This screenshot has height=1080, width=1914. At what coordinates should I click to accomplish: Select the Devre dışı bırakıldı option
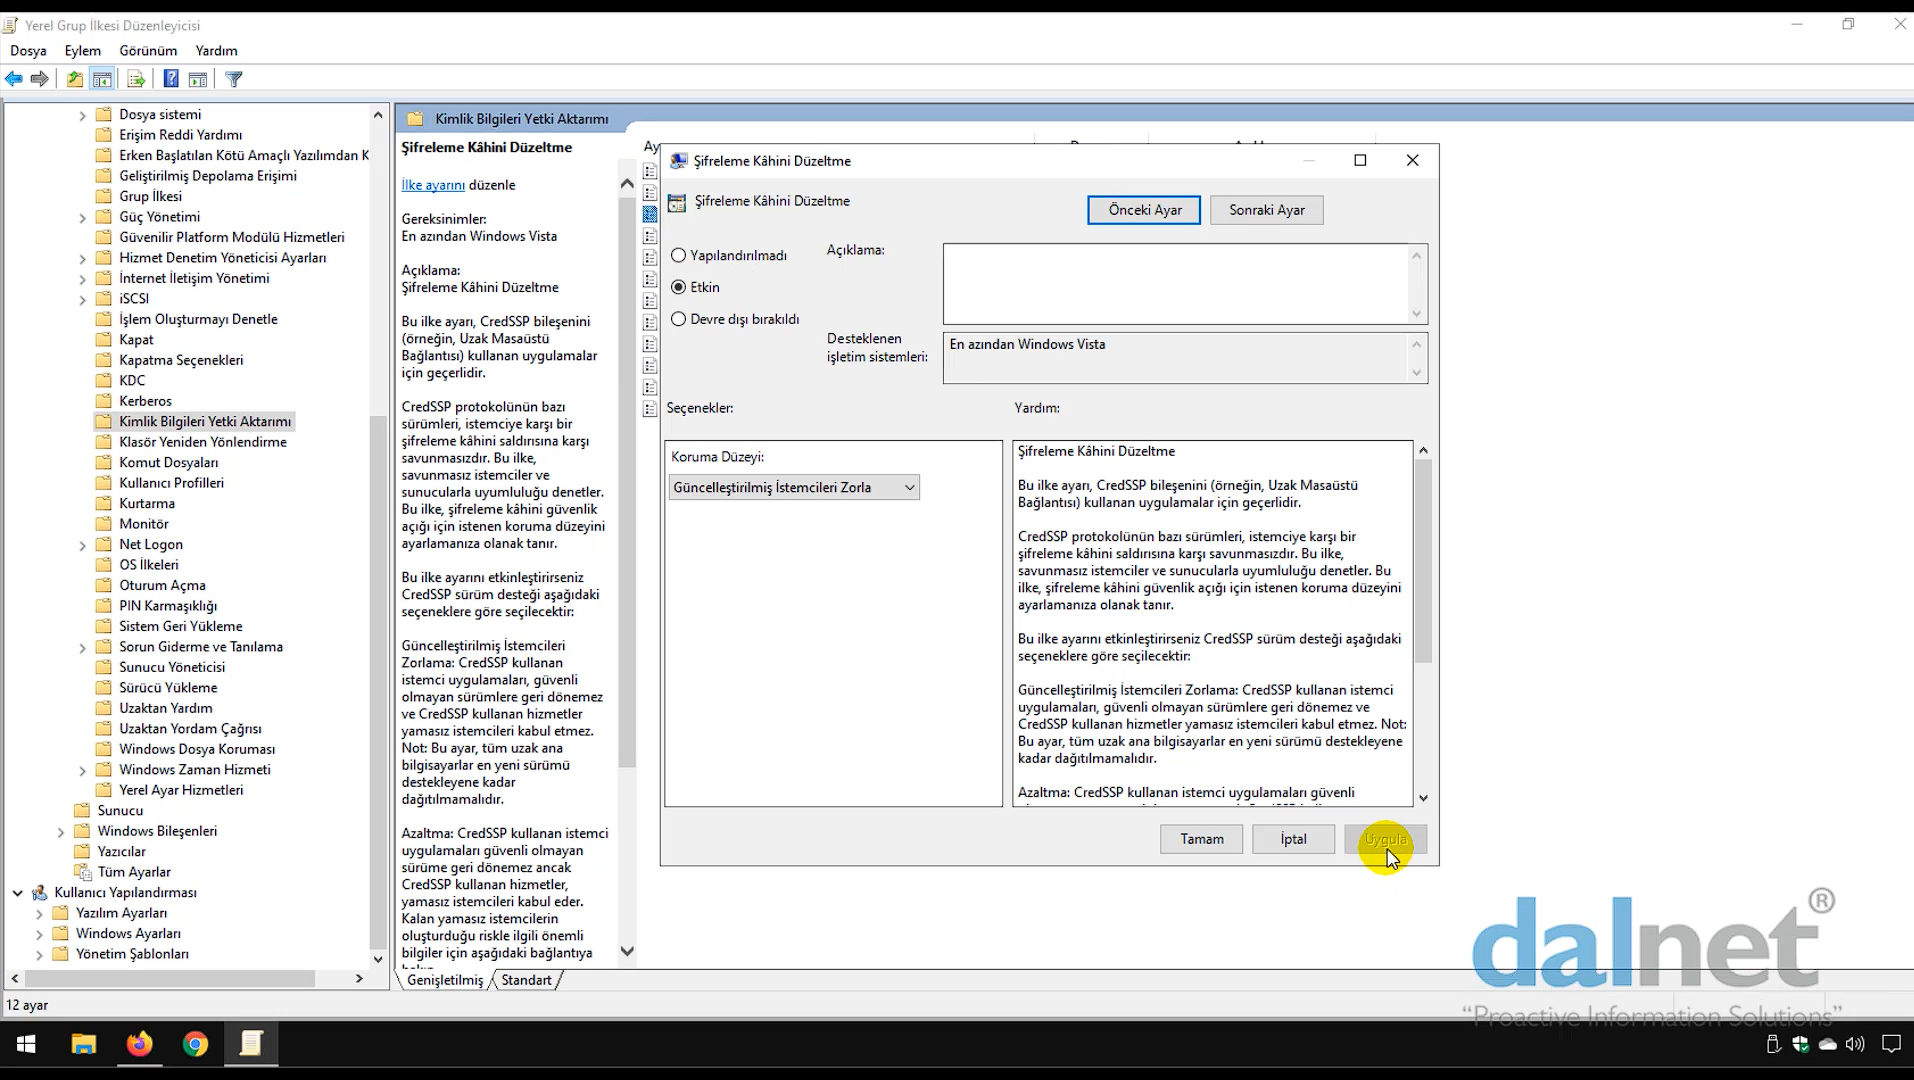point(678,319)
